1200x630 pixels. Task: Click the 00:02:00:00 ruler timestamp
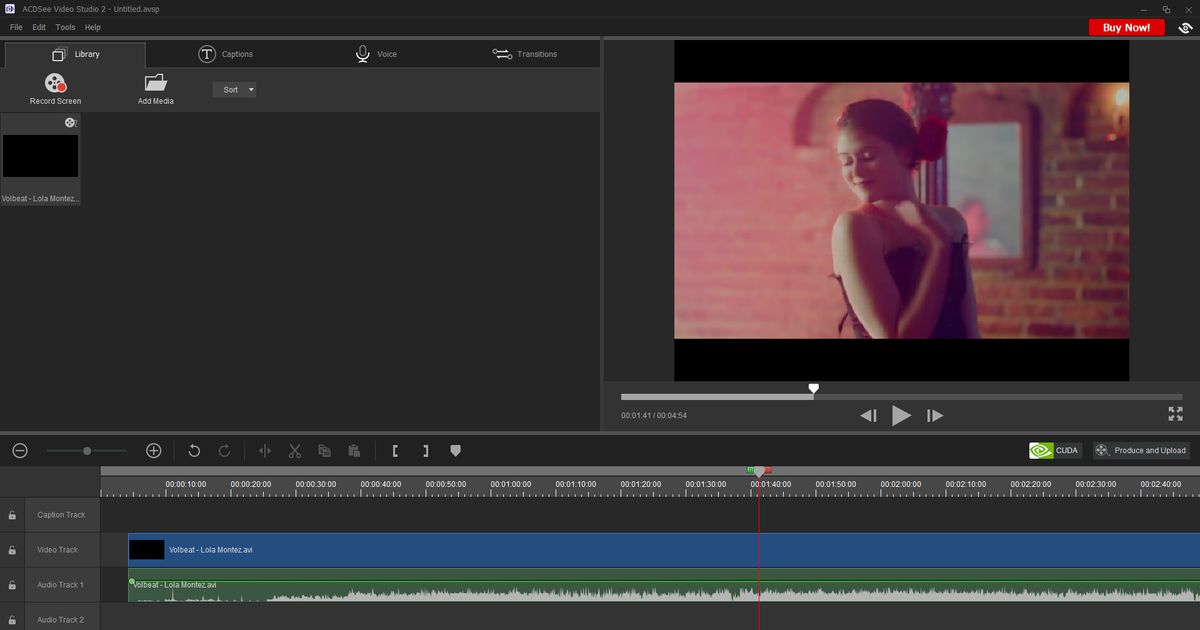point(901,485)
